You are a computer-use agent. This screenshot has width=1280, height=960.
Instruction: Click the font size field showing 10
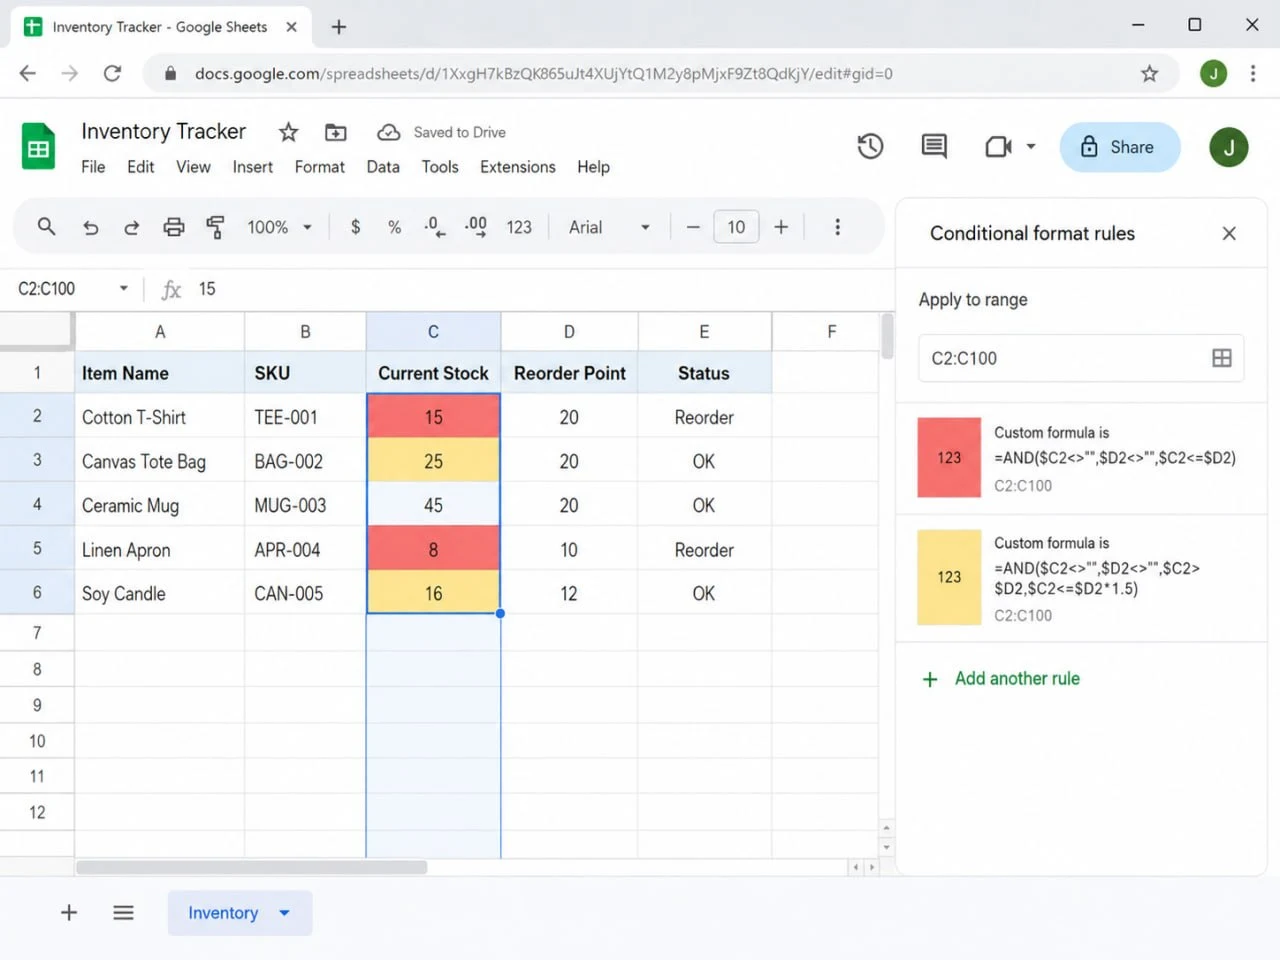click(x=736, y=227)
